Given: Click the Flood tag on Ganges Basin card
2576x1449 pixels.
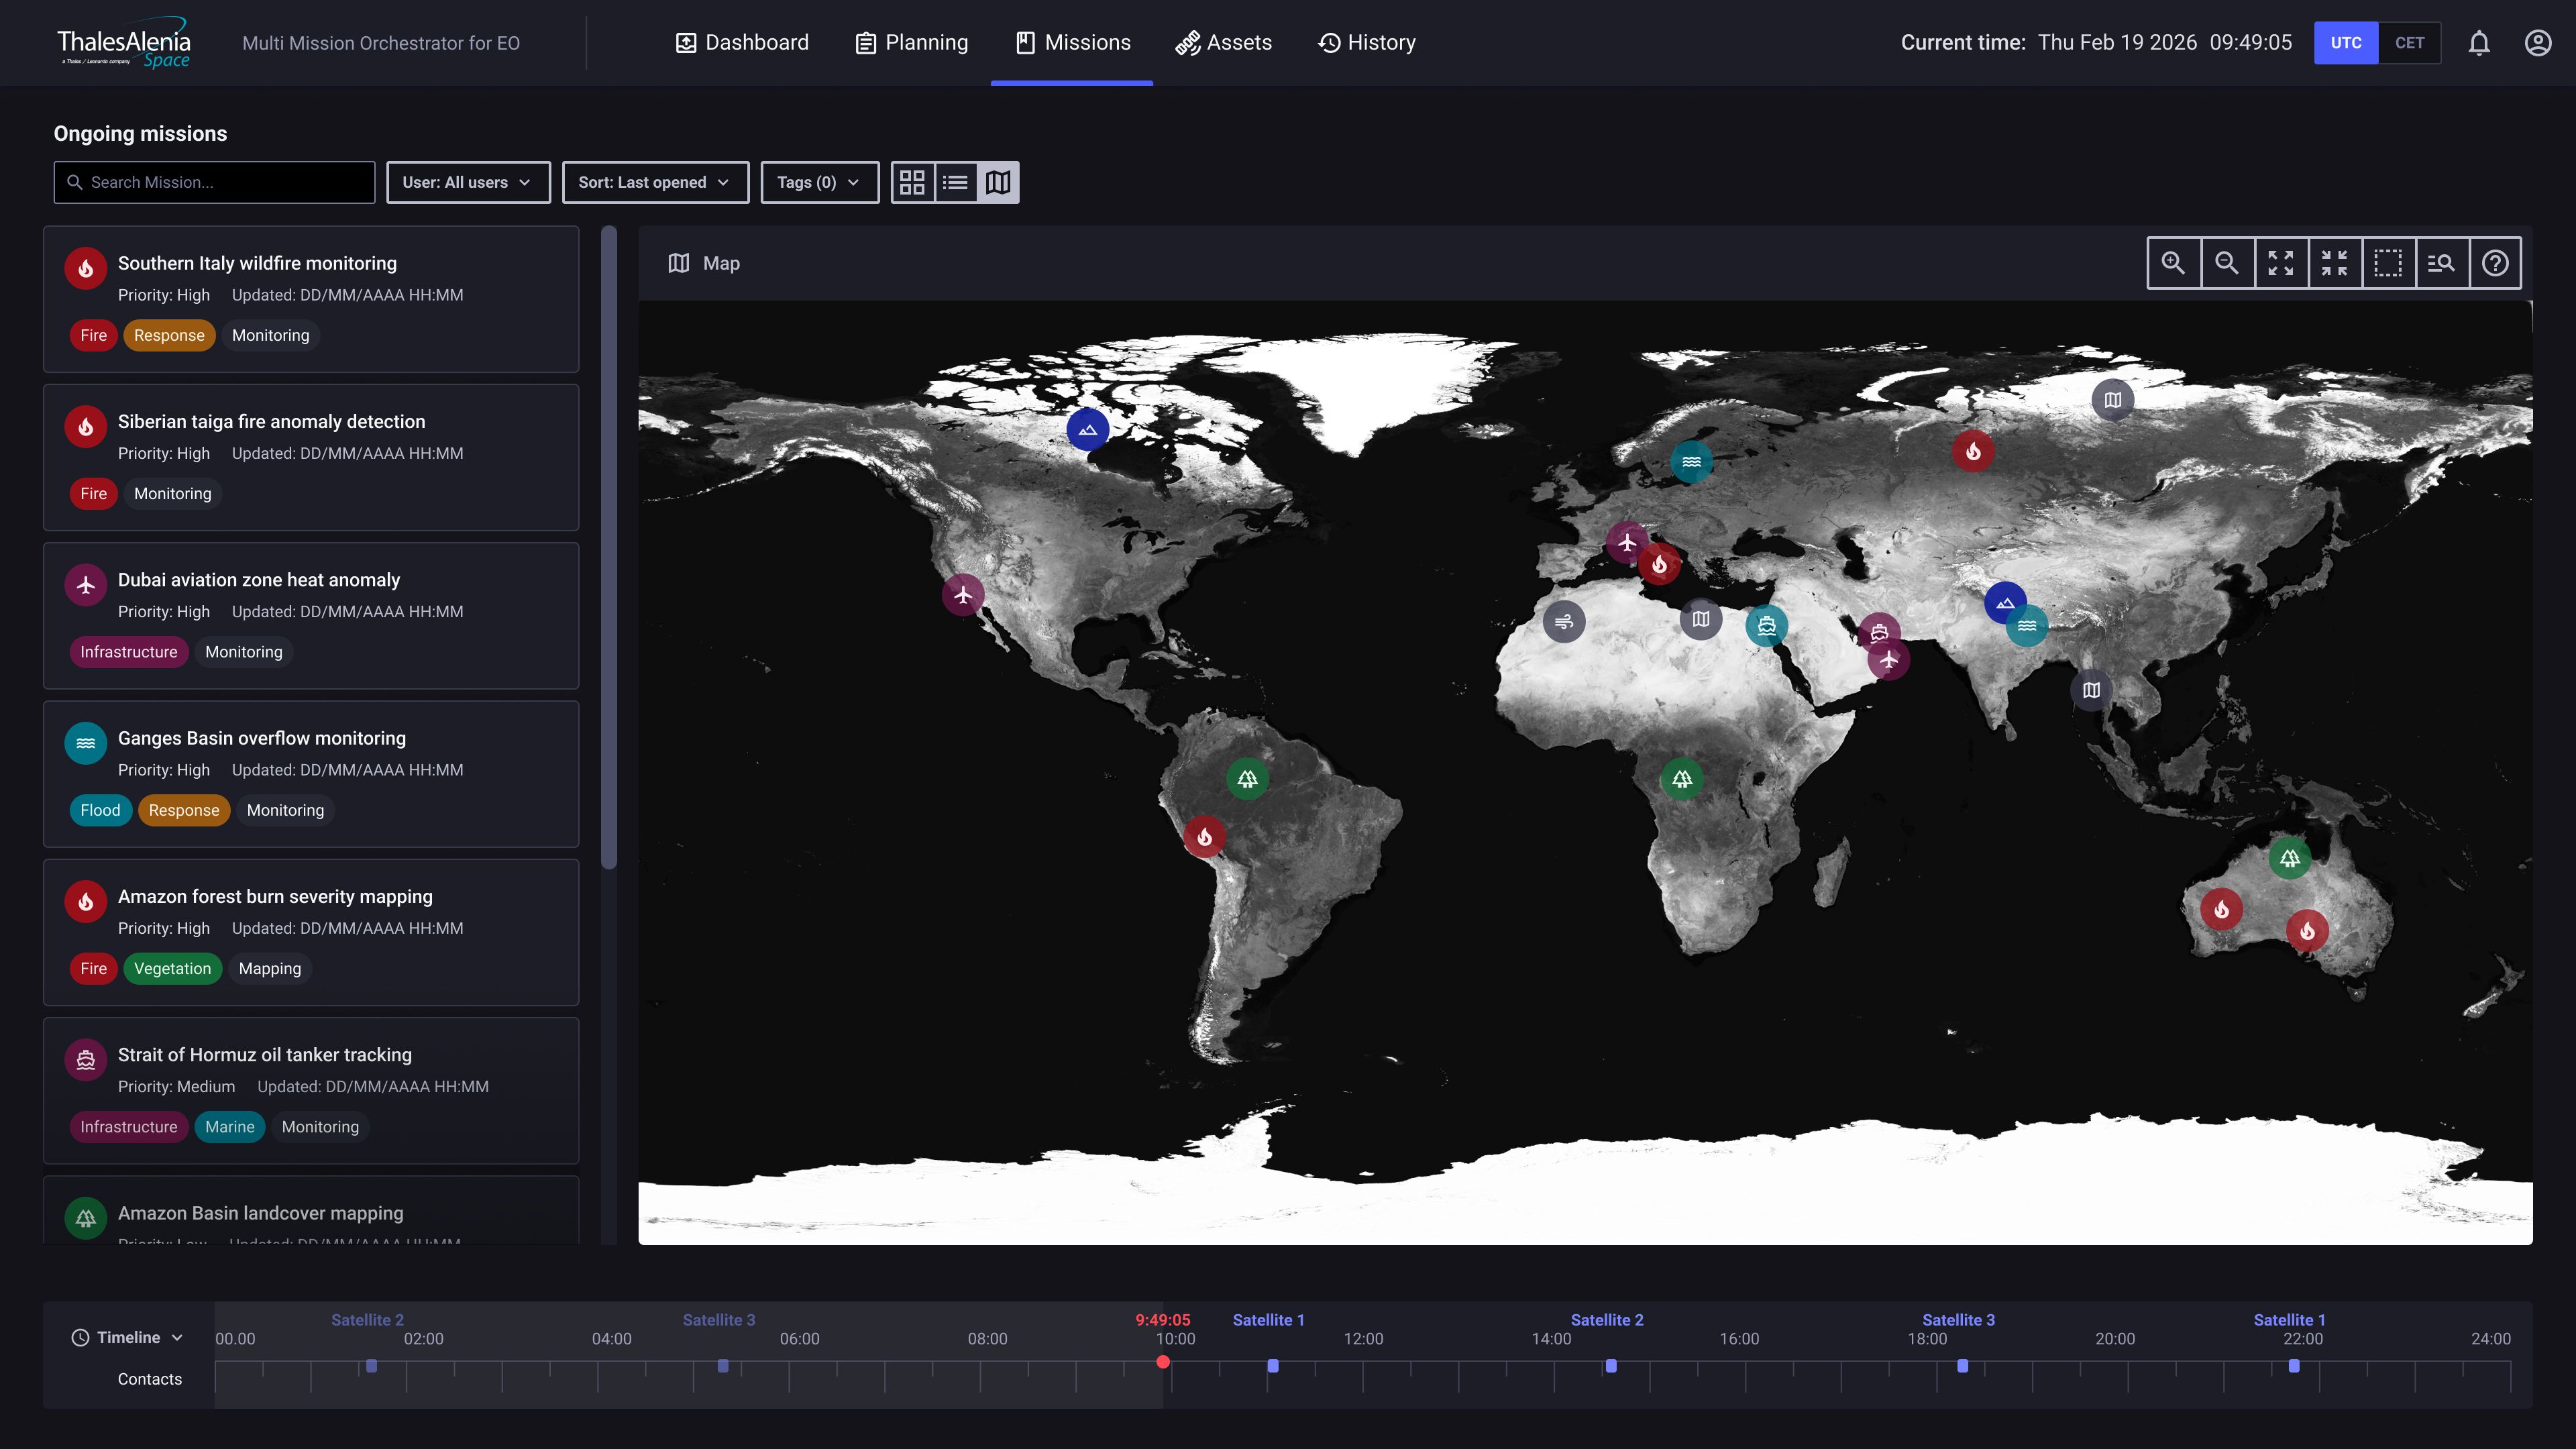Looking at the screenshot, I should tap(100, 810).
